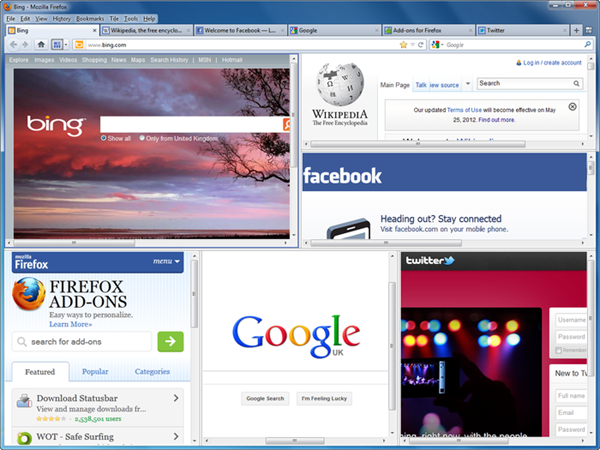Viewport: 600px width, 450px height.
Task: Click the Bing search magnifier button
Action: pos(287,125)
